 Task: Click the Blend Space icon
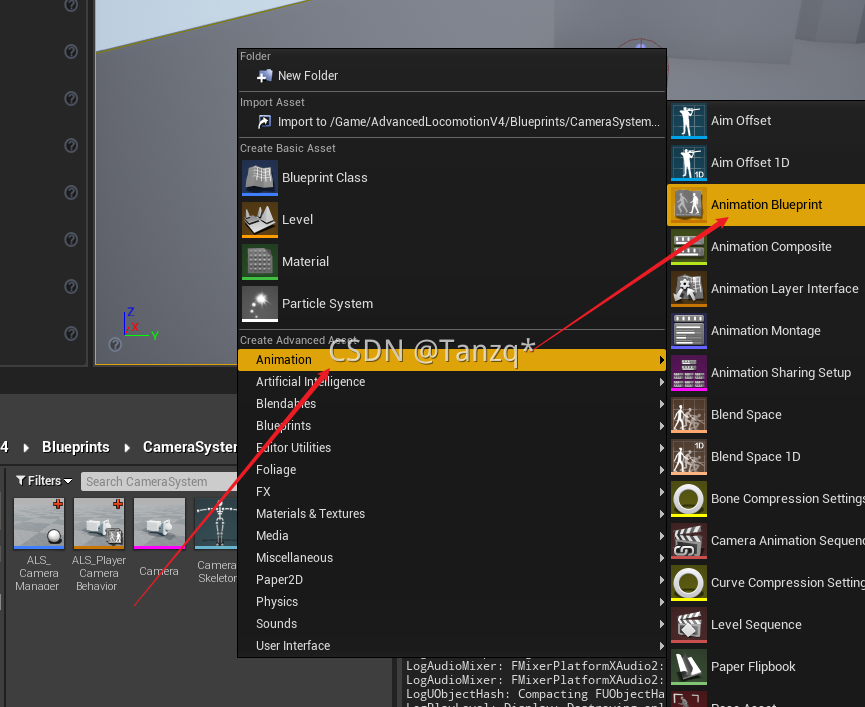688,415
